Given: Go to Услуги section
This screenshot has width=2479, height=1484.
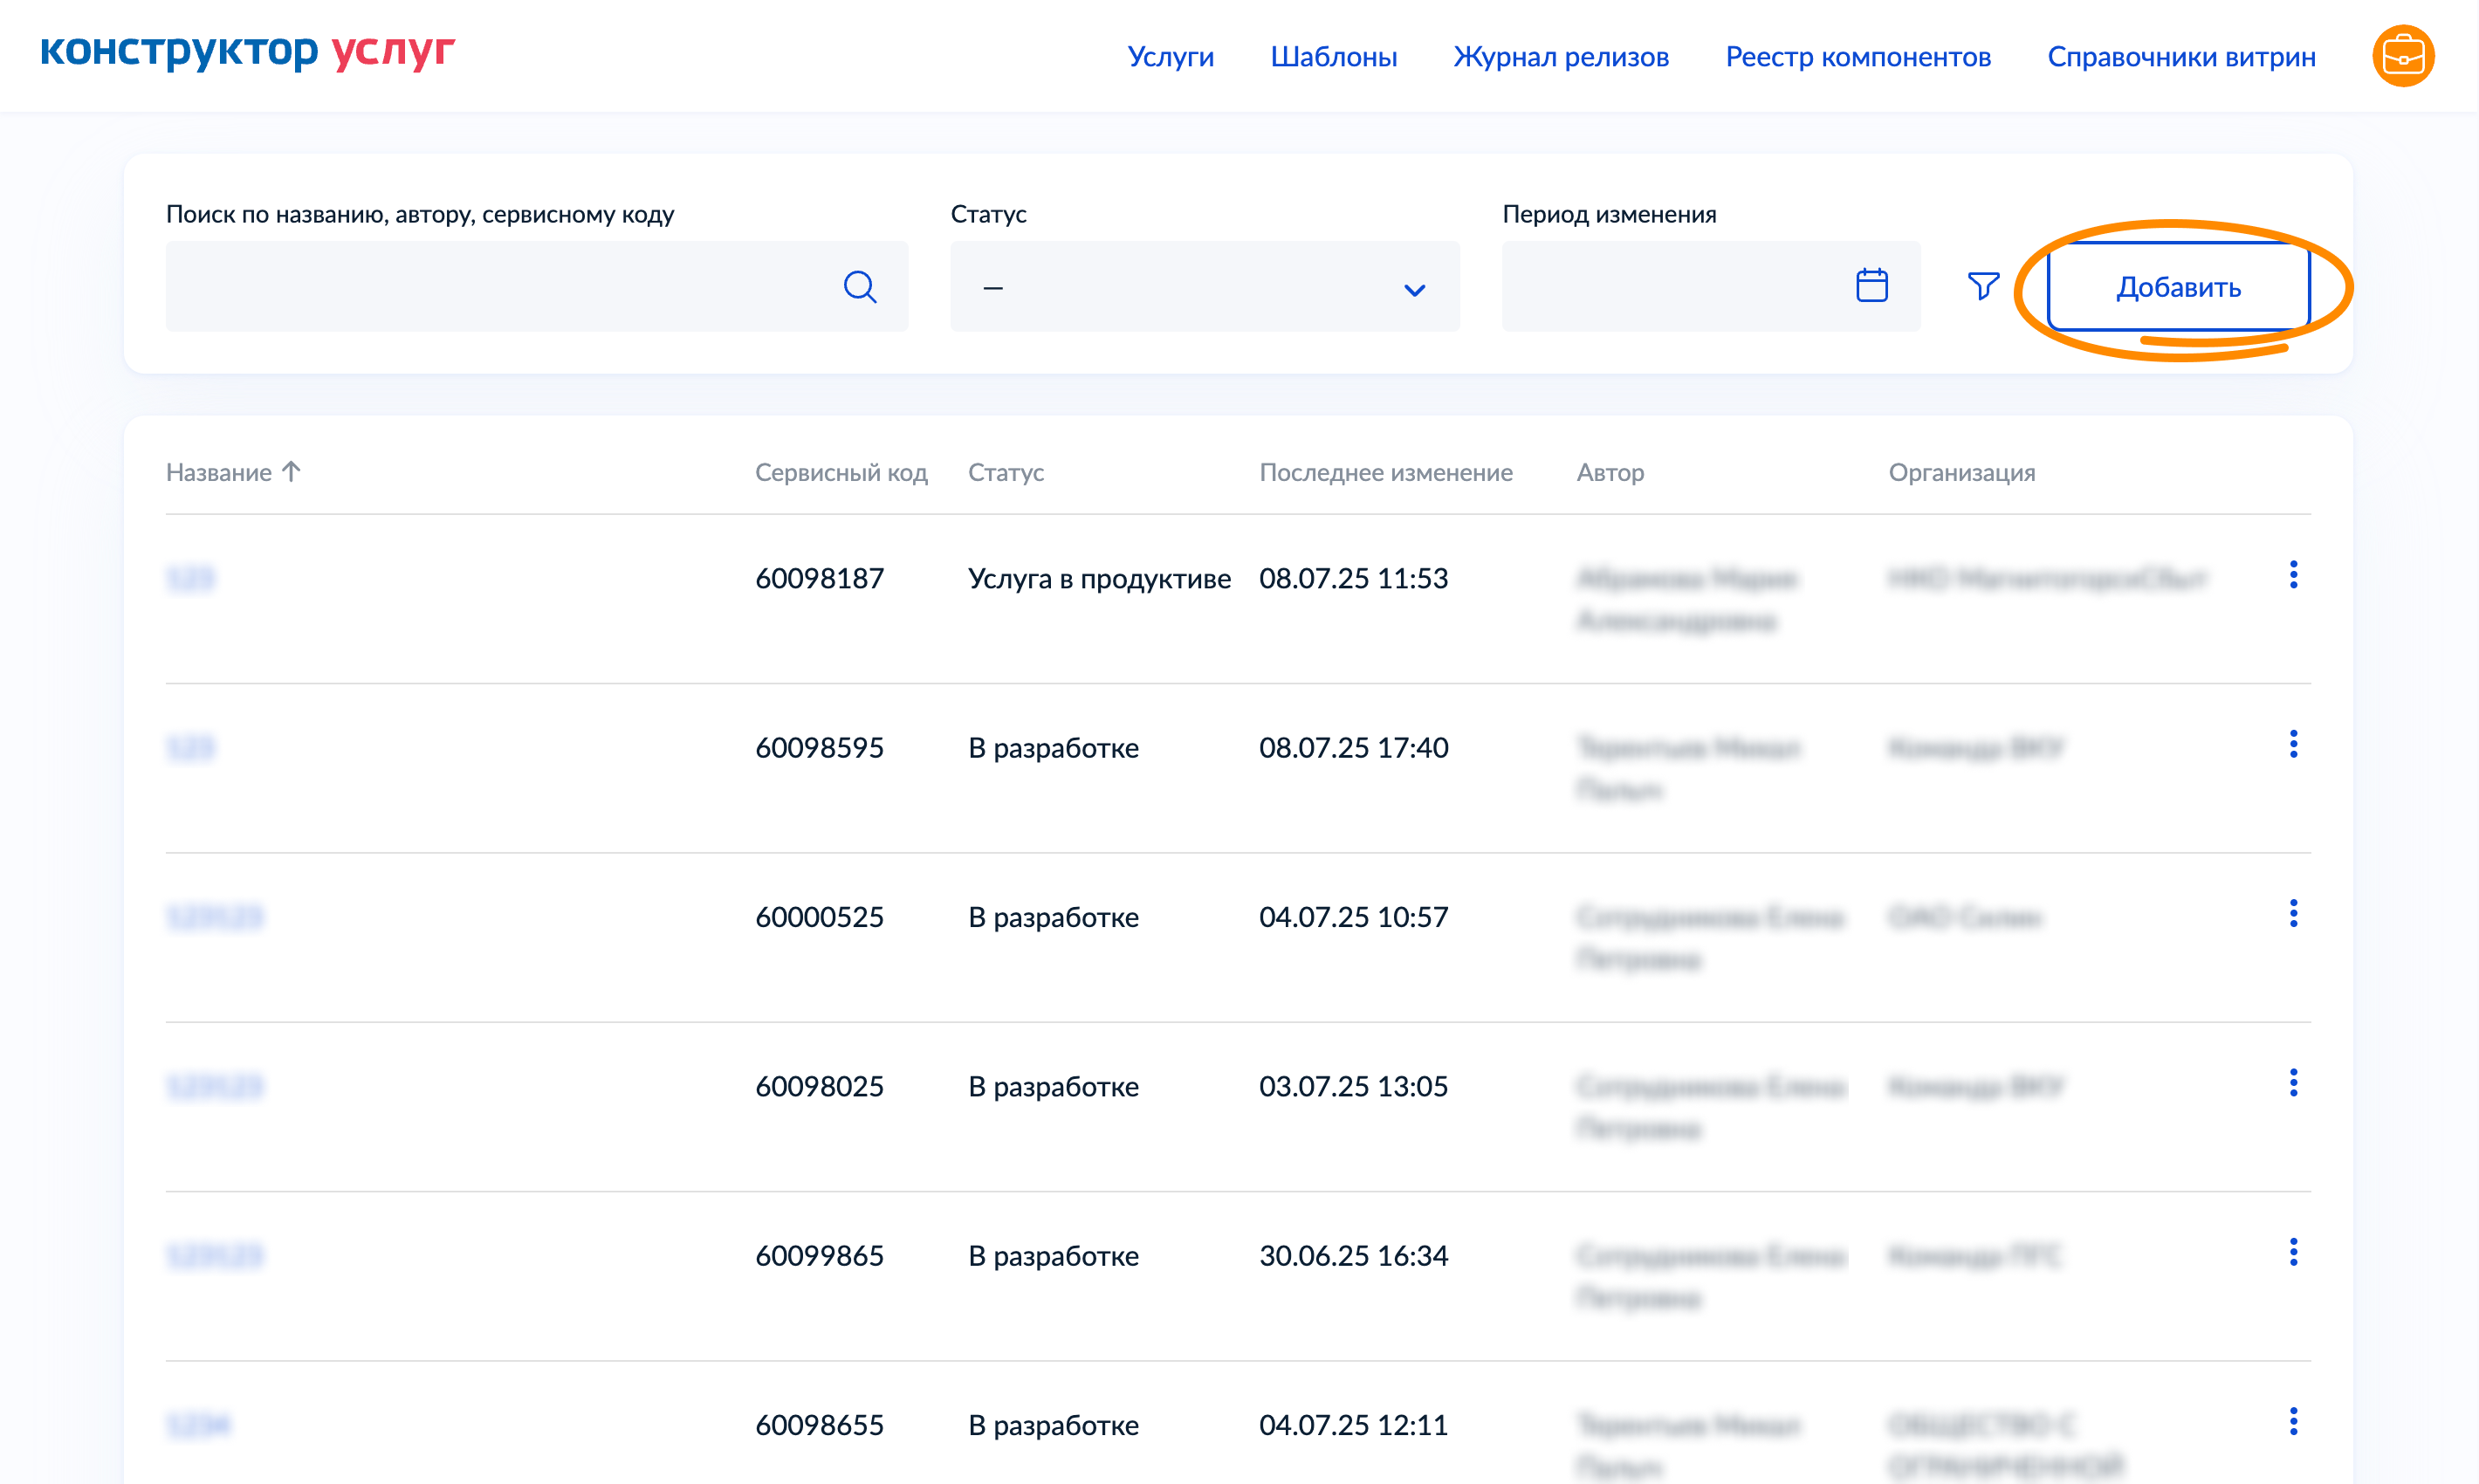Looking at the screenshot, I should tap(1170, 57).
